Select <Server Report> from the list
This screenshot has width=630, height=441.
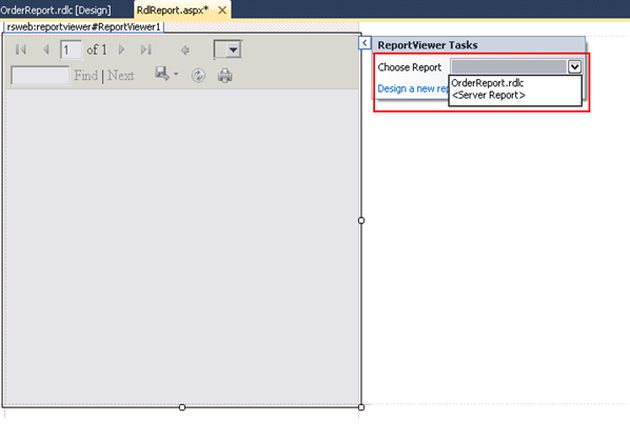pos(489,95)
